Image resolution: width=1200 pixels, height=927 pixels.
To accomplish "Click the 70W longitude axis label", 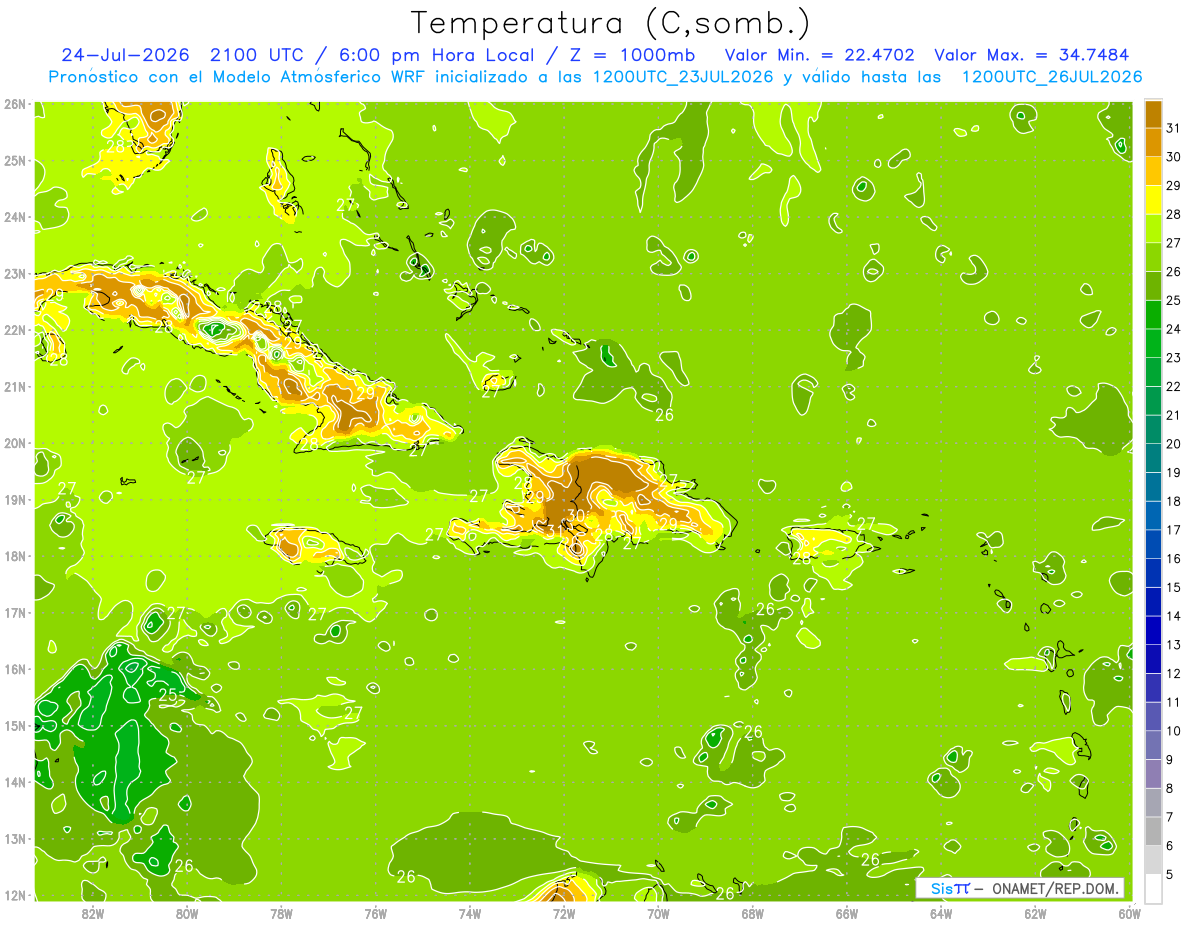I will (x=658, y=913).
